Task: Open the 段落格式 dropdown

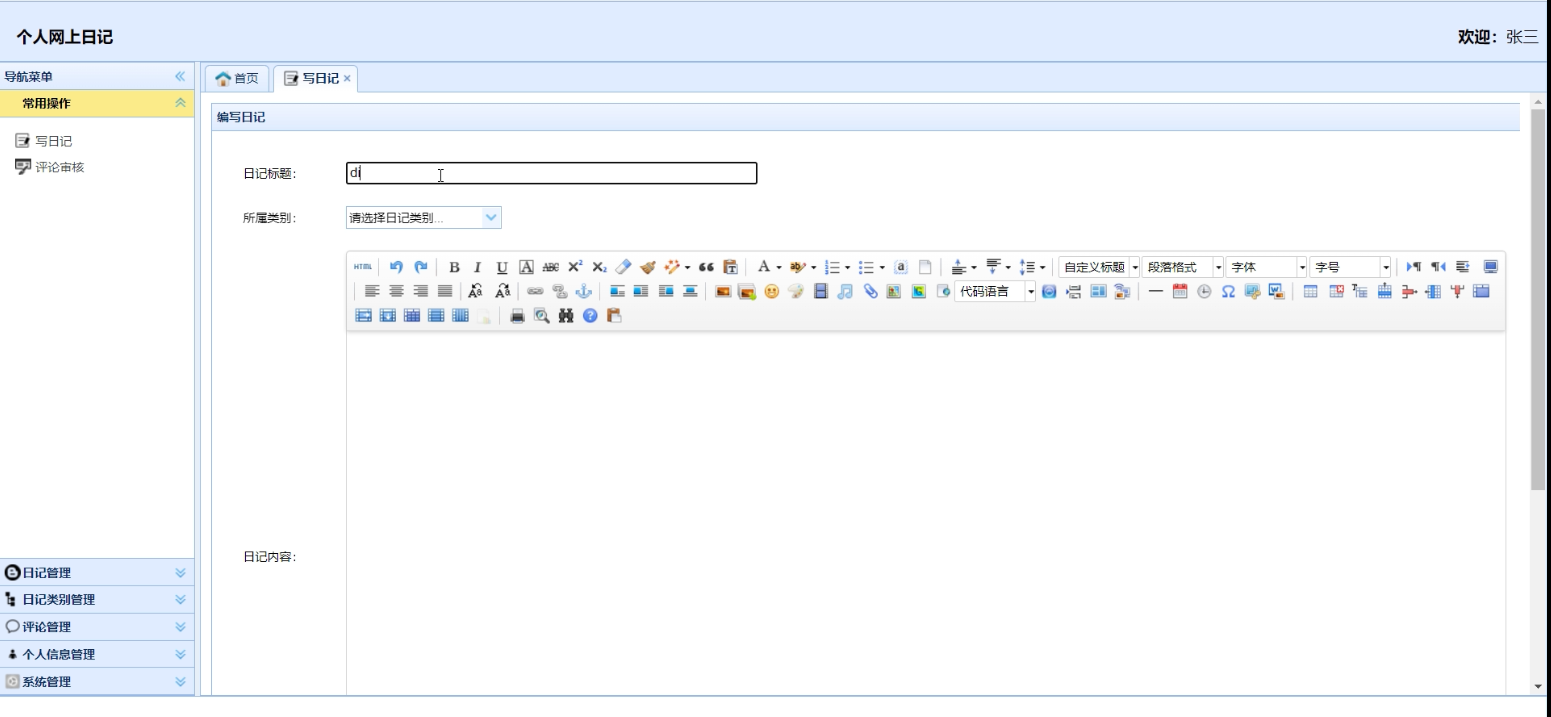Action: (x=1183, y=267)
